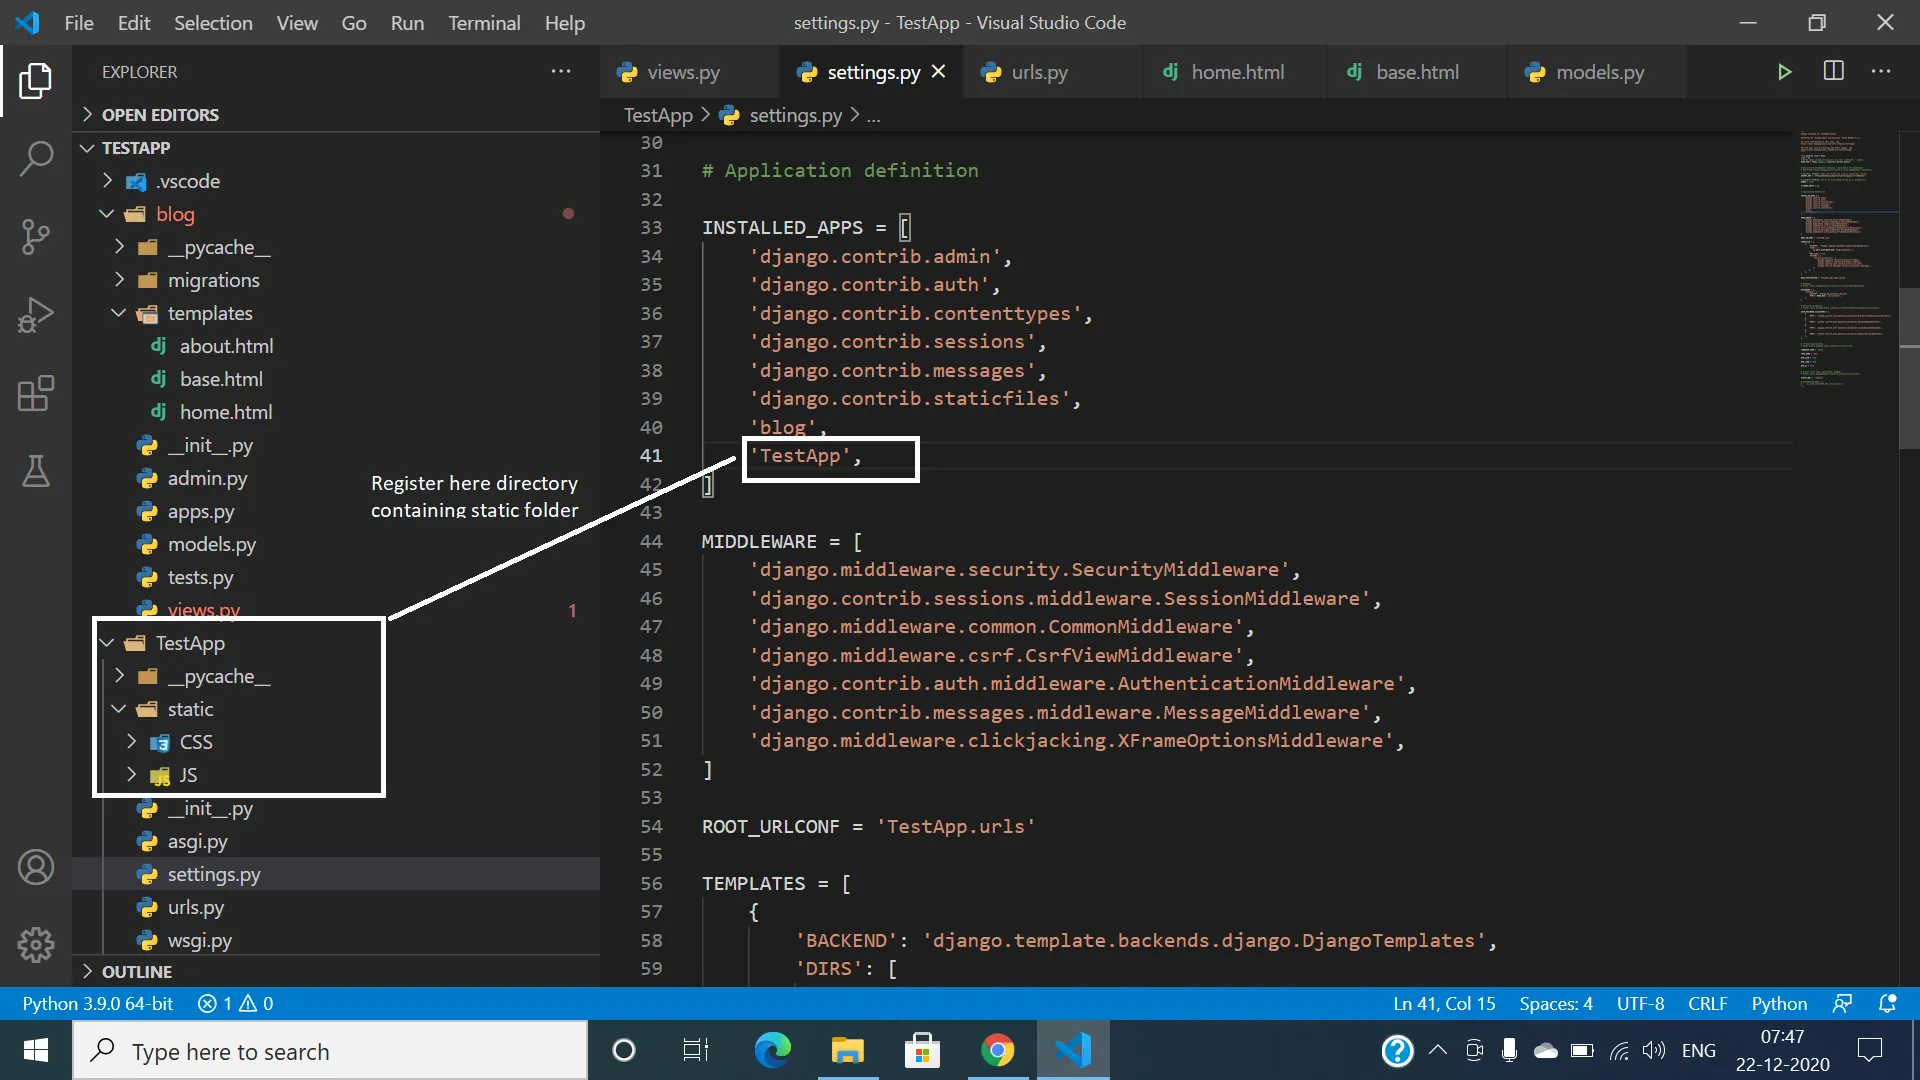
Task: Open the Terminal menu
Action: (484, 23)
